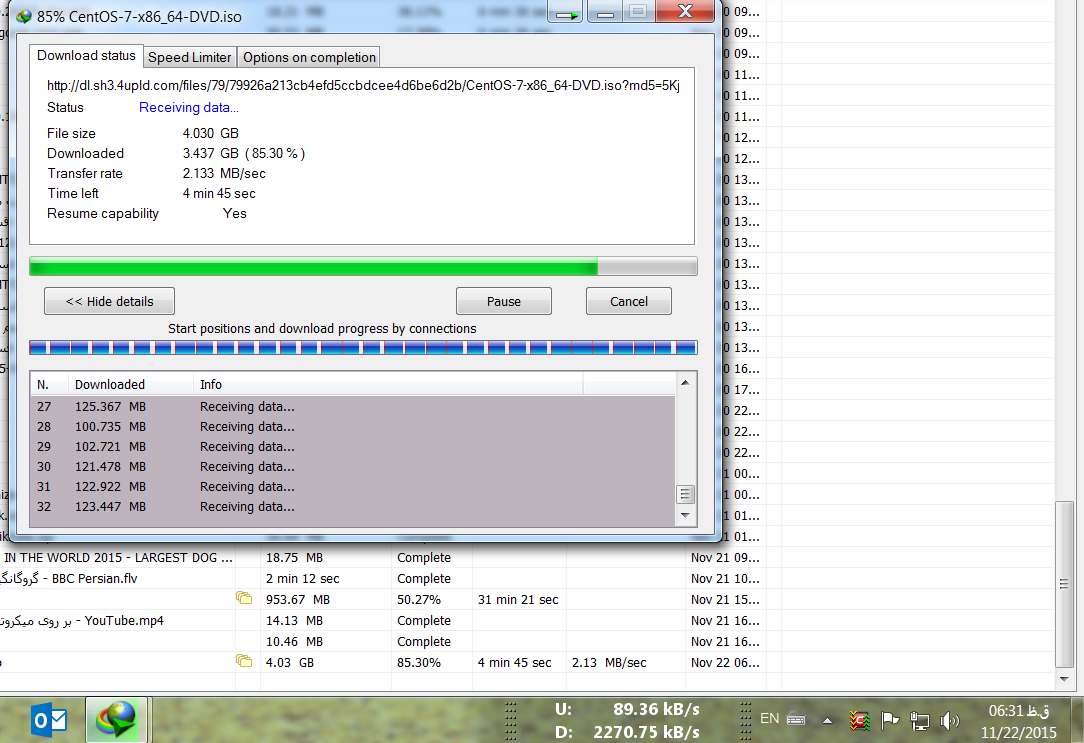Click the download speed 2270.75 kB/s readout
Screen dimensions: 1084x743
pos(646,732)
